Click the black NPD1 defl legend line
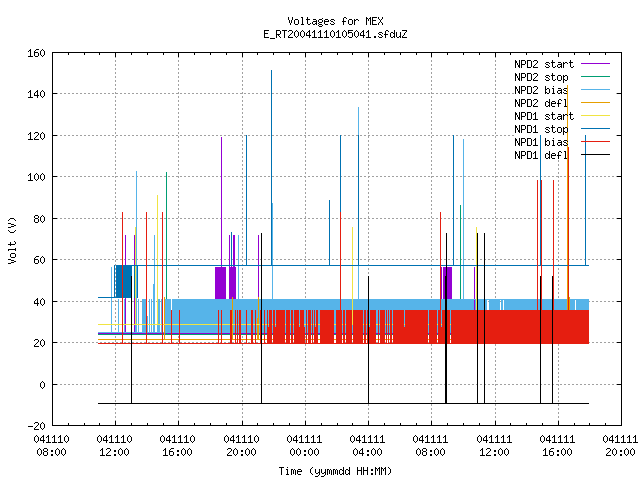 coord(596,155)
